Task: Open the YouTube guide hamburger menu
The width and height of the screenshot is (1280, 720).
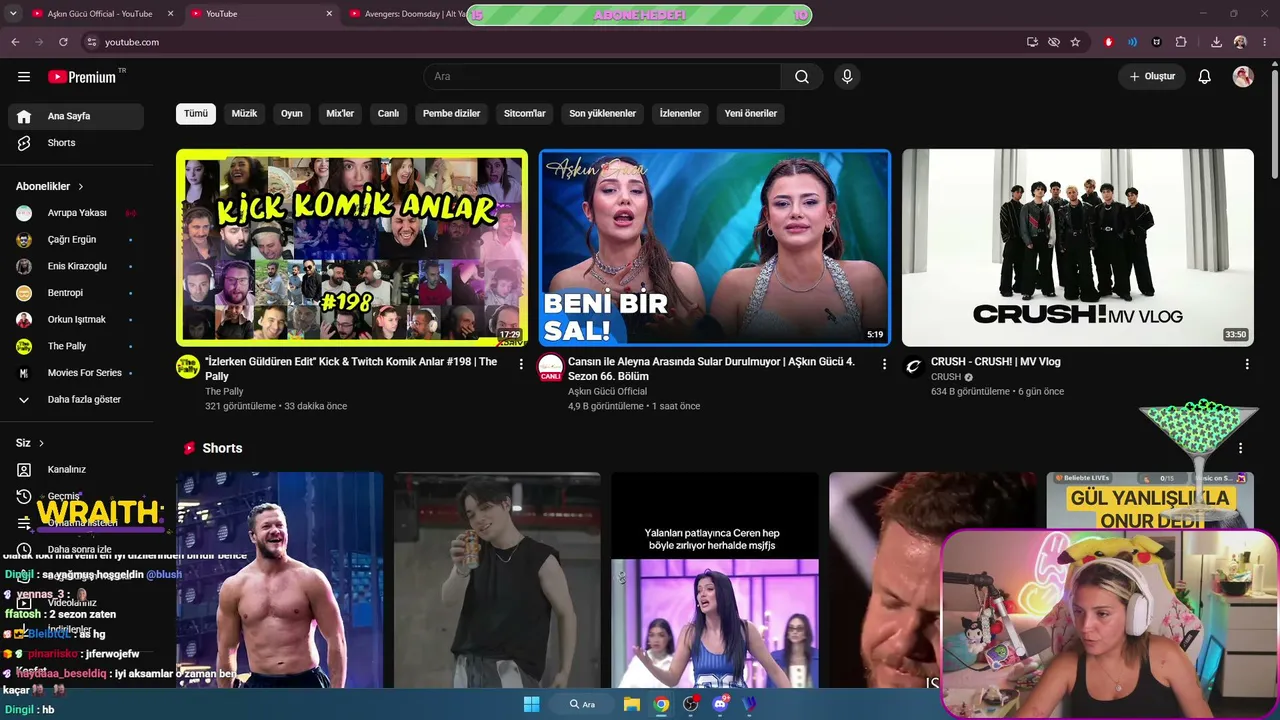Action: (24, 77)
